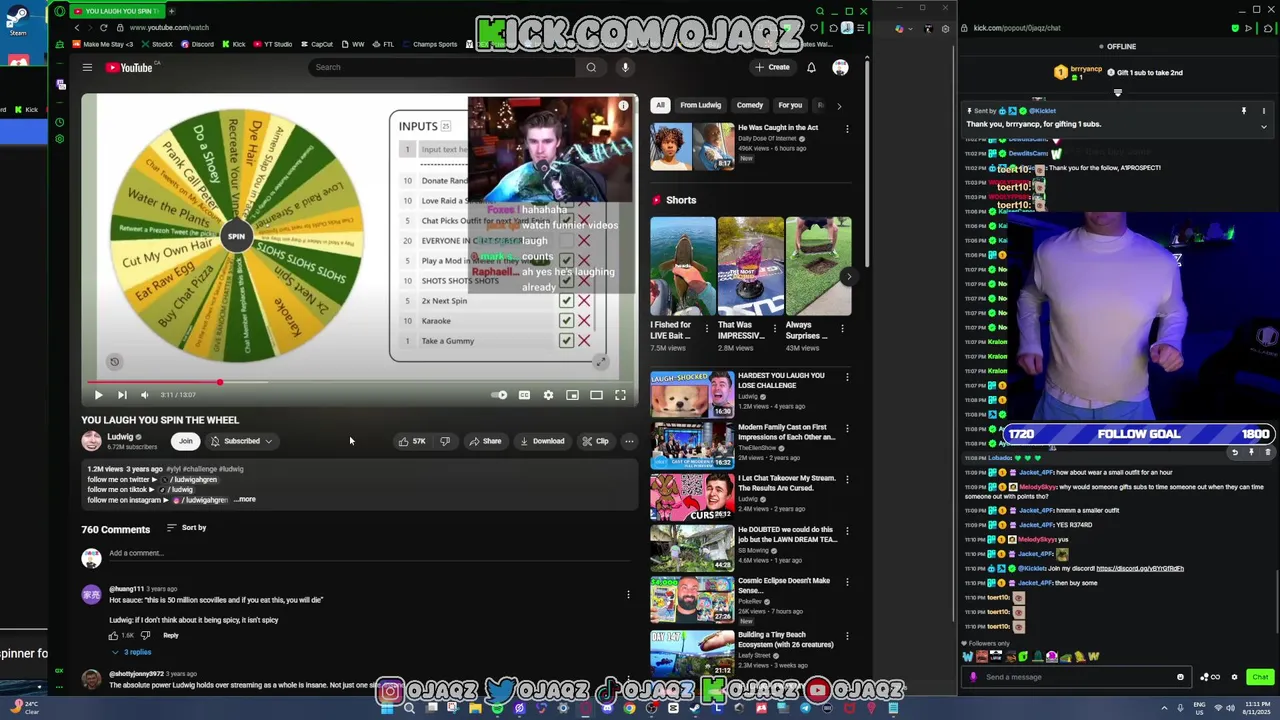Open the YouTube guide hamburger menu
Screen dimensions: 1280x720
87,67
